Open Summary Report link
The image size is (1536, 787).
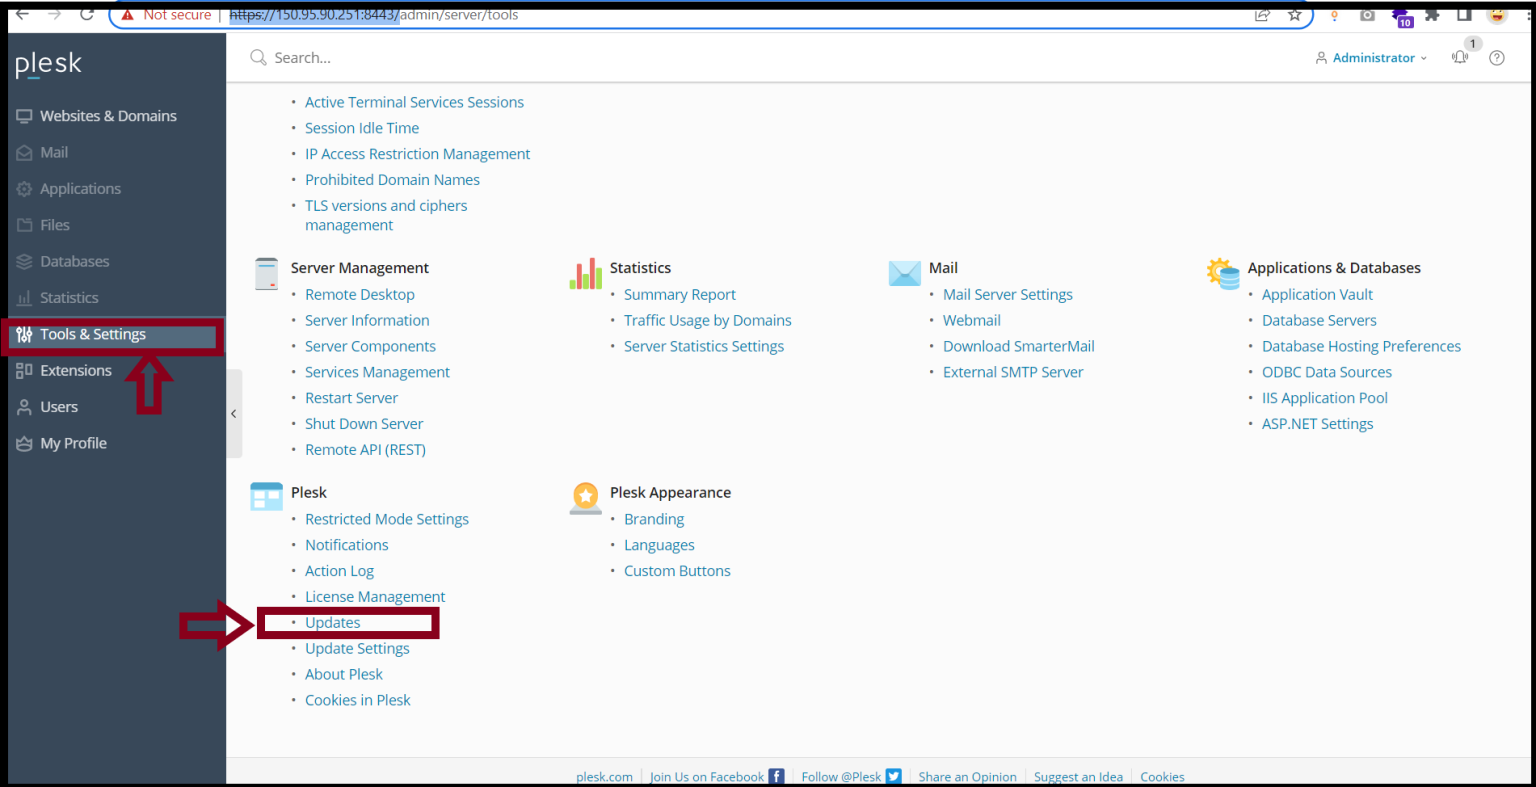pyautogui.click(x=680, y=295)
